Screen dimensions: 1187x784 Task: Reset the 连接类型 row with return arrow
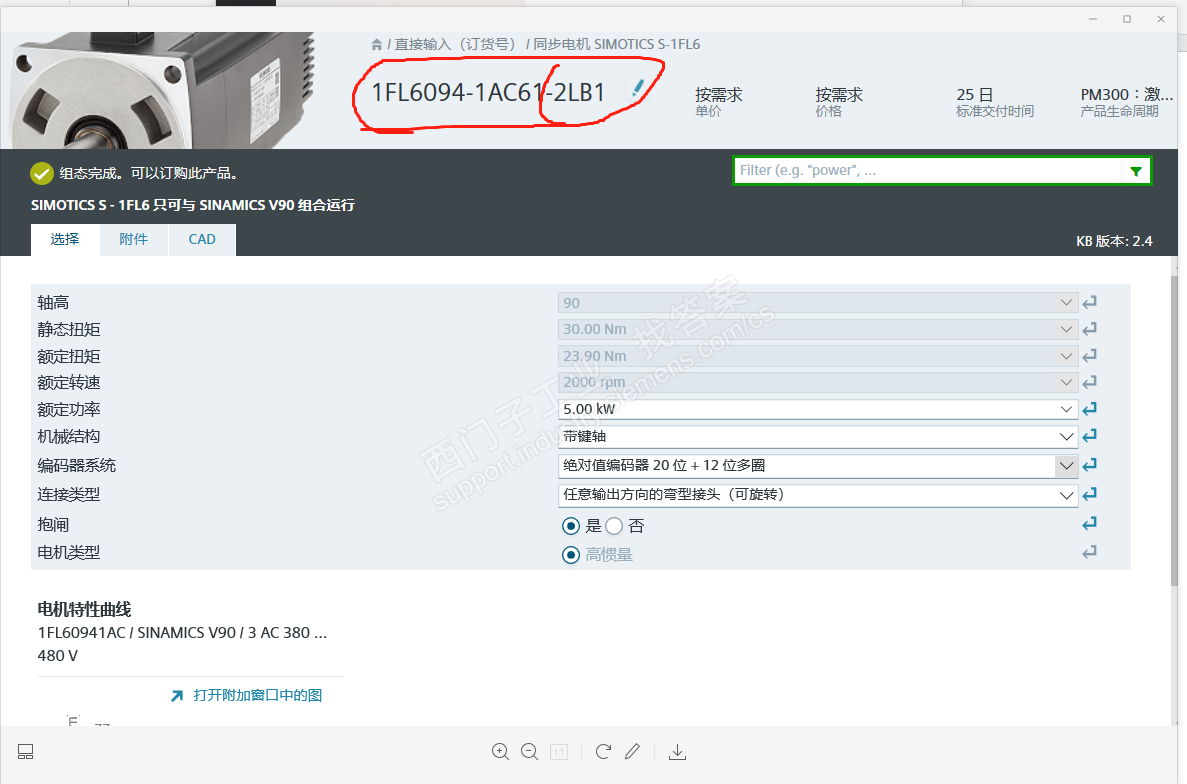click(x=1089, y=494)
